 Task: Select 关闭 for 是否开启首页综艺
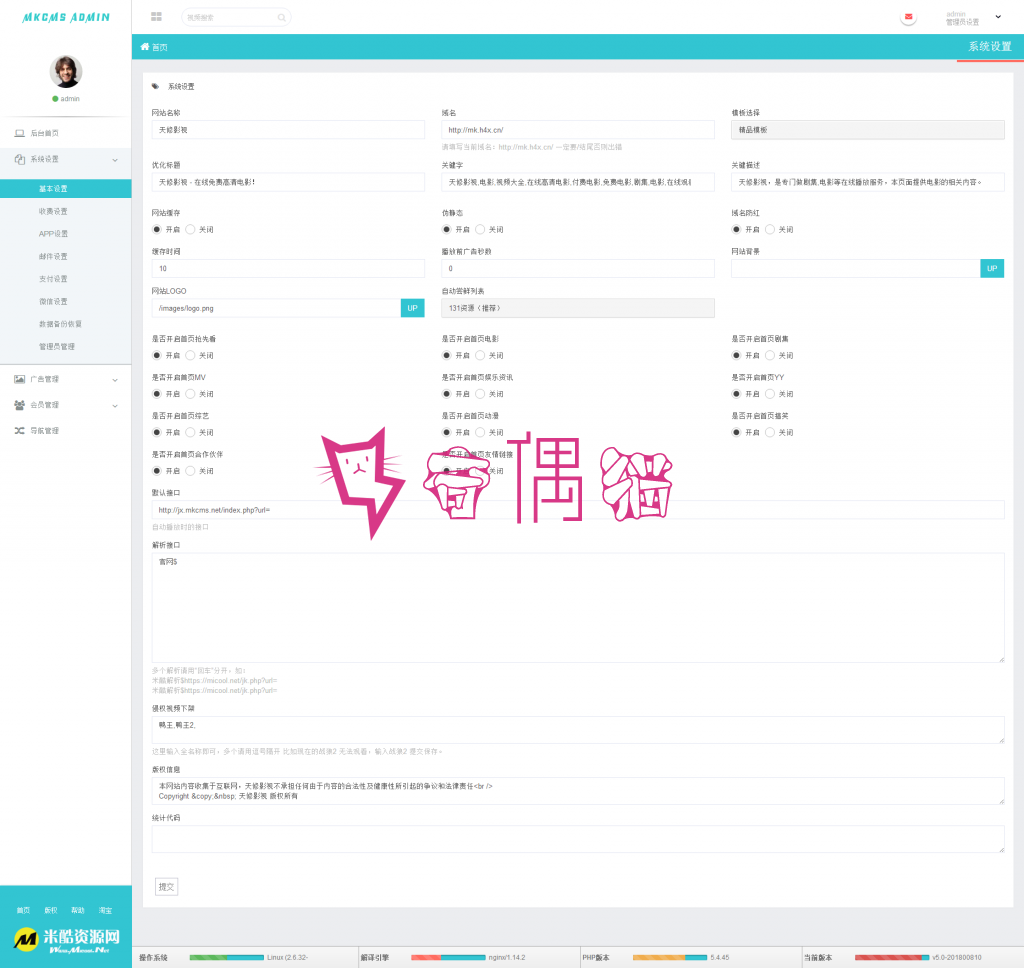190,432
